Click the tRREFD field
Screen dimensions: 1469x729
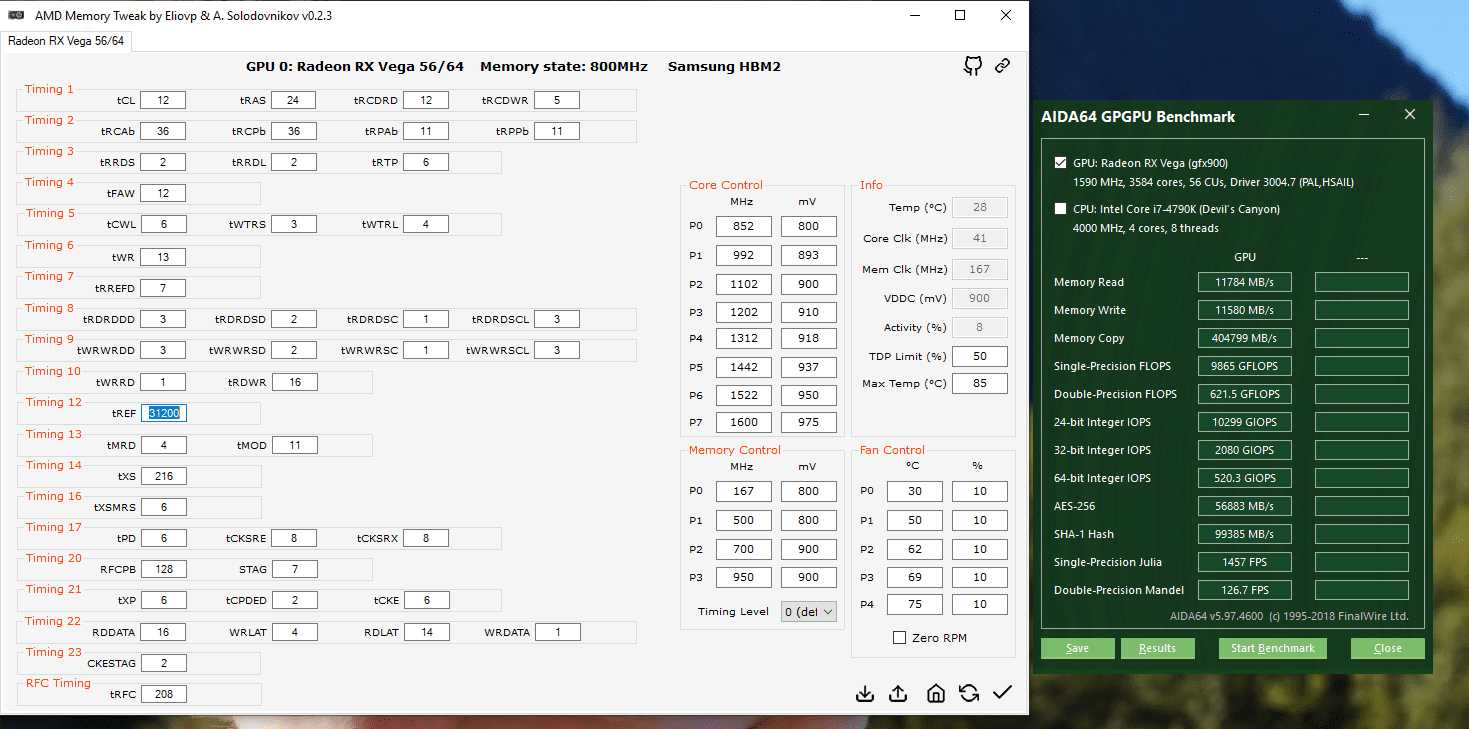(x=163, y=288)
